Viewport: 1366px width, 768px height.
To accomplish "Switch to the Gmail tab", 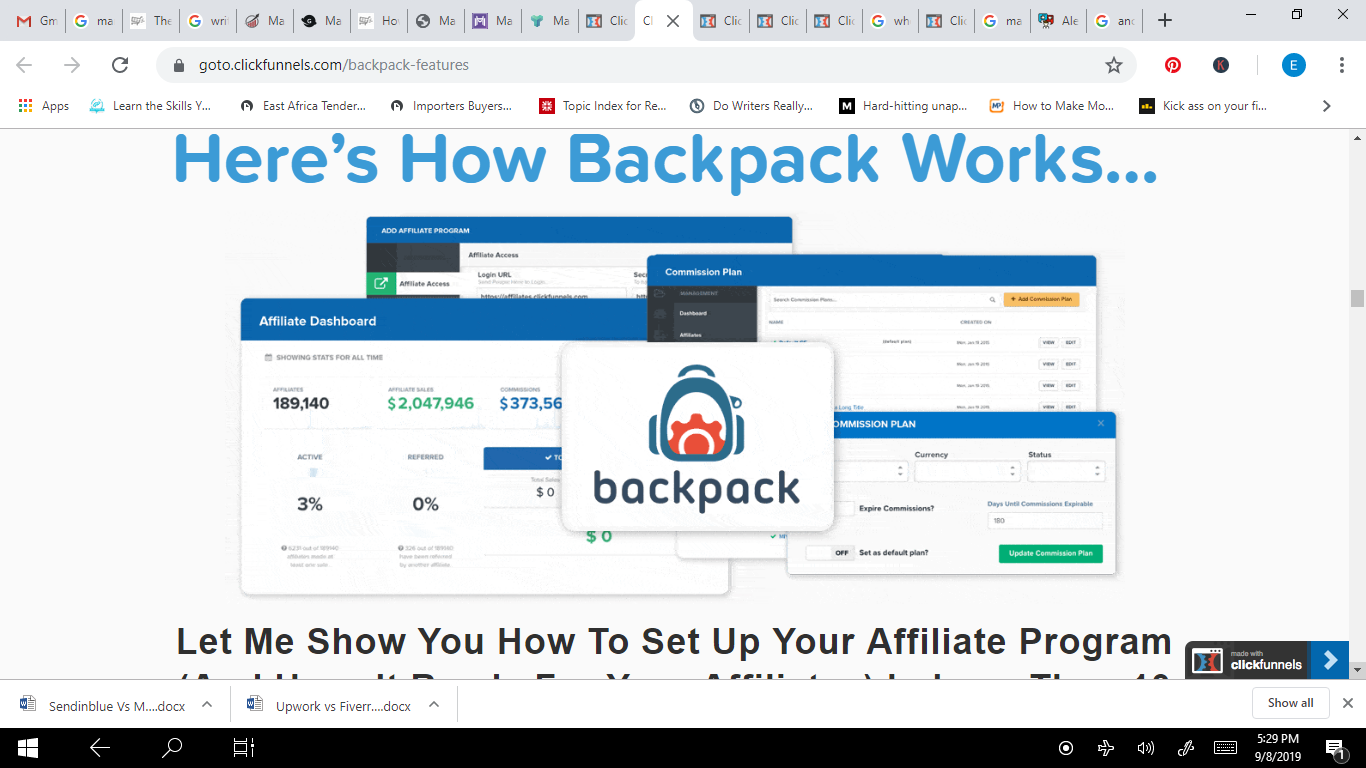I will tap(37, 21).
